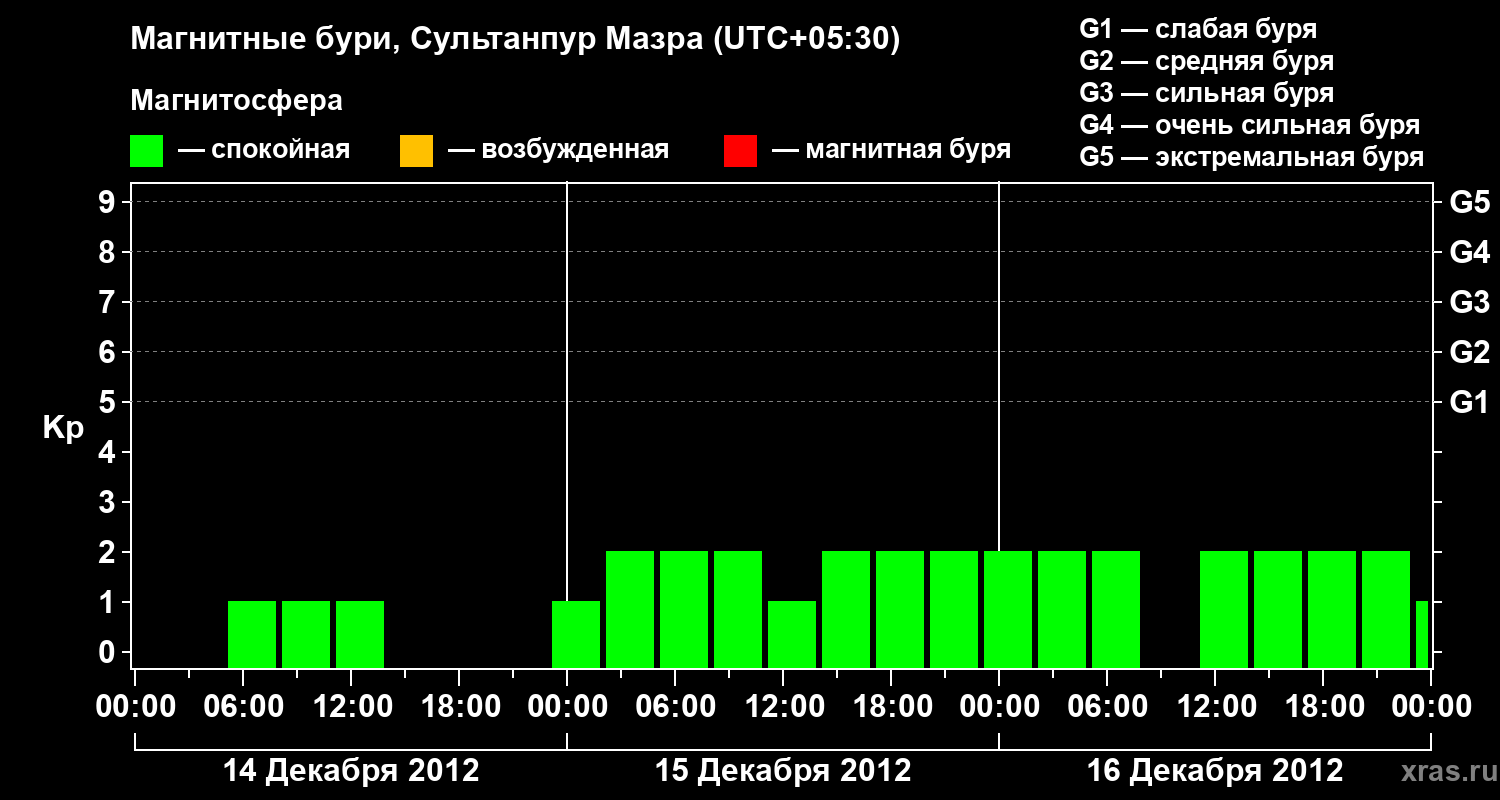Click 15 December bar just after 18:00

coord(900,609)
